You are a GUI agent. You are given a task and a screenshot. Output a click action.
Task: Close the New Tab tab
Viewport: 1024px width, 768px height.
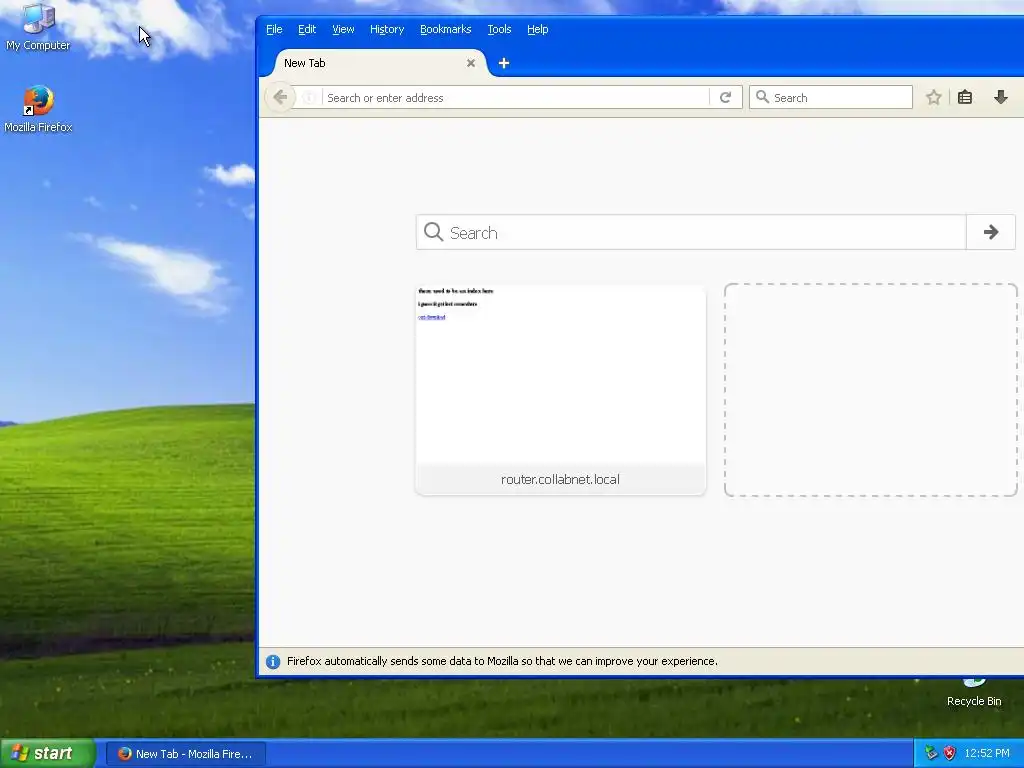(471, 63)
